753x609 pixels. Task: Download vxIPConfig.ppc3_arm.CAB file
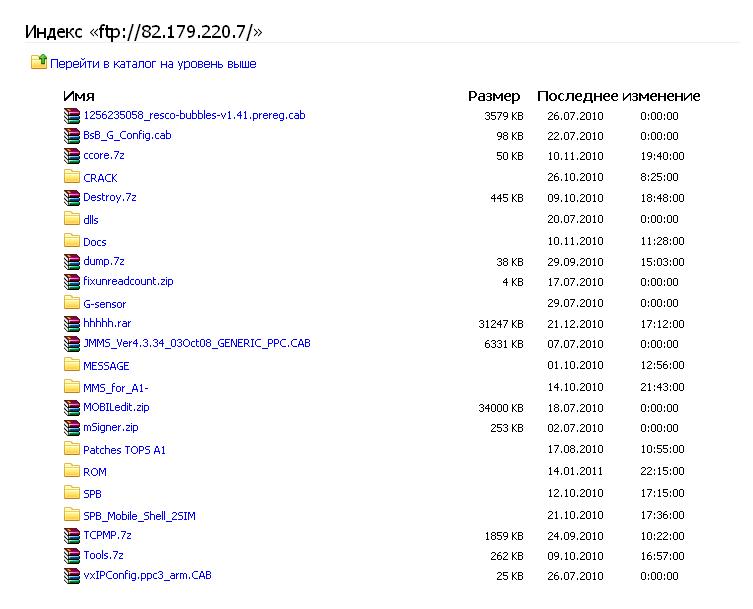click(147, 575)
